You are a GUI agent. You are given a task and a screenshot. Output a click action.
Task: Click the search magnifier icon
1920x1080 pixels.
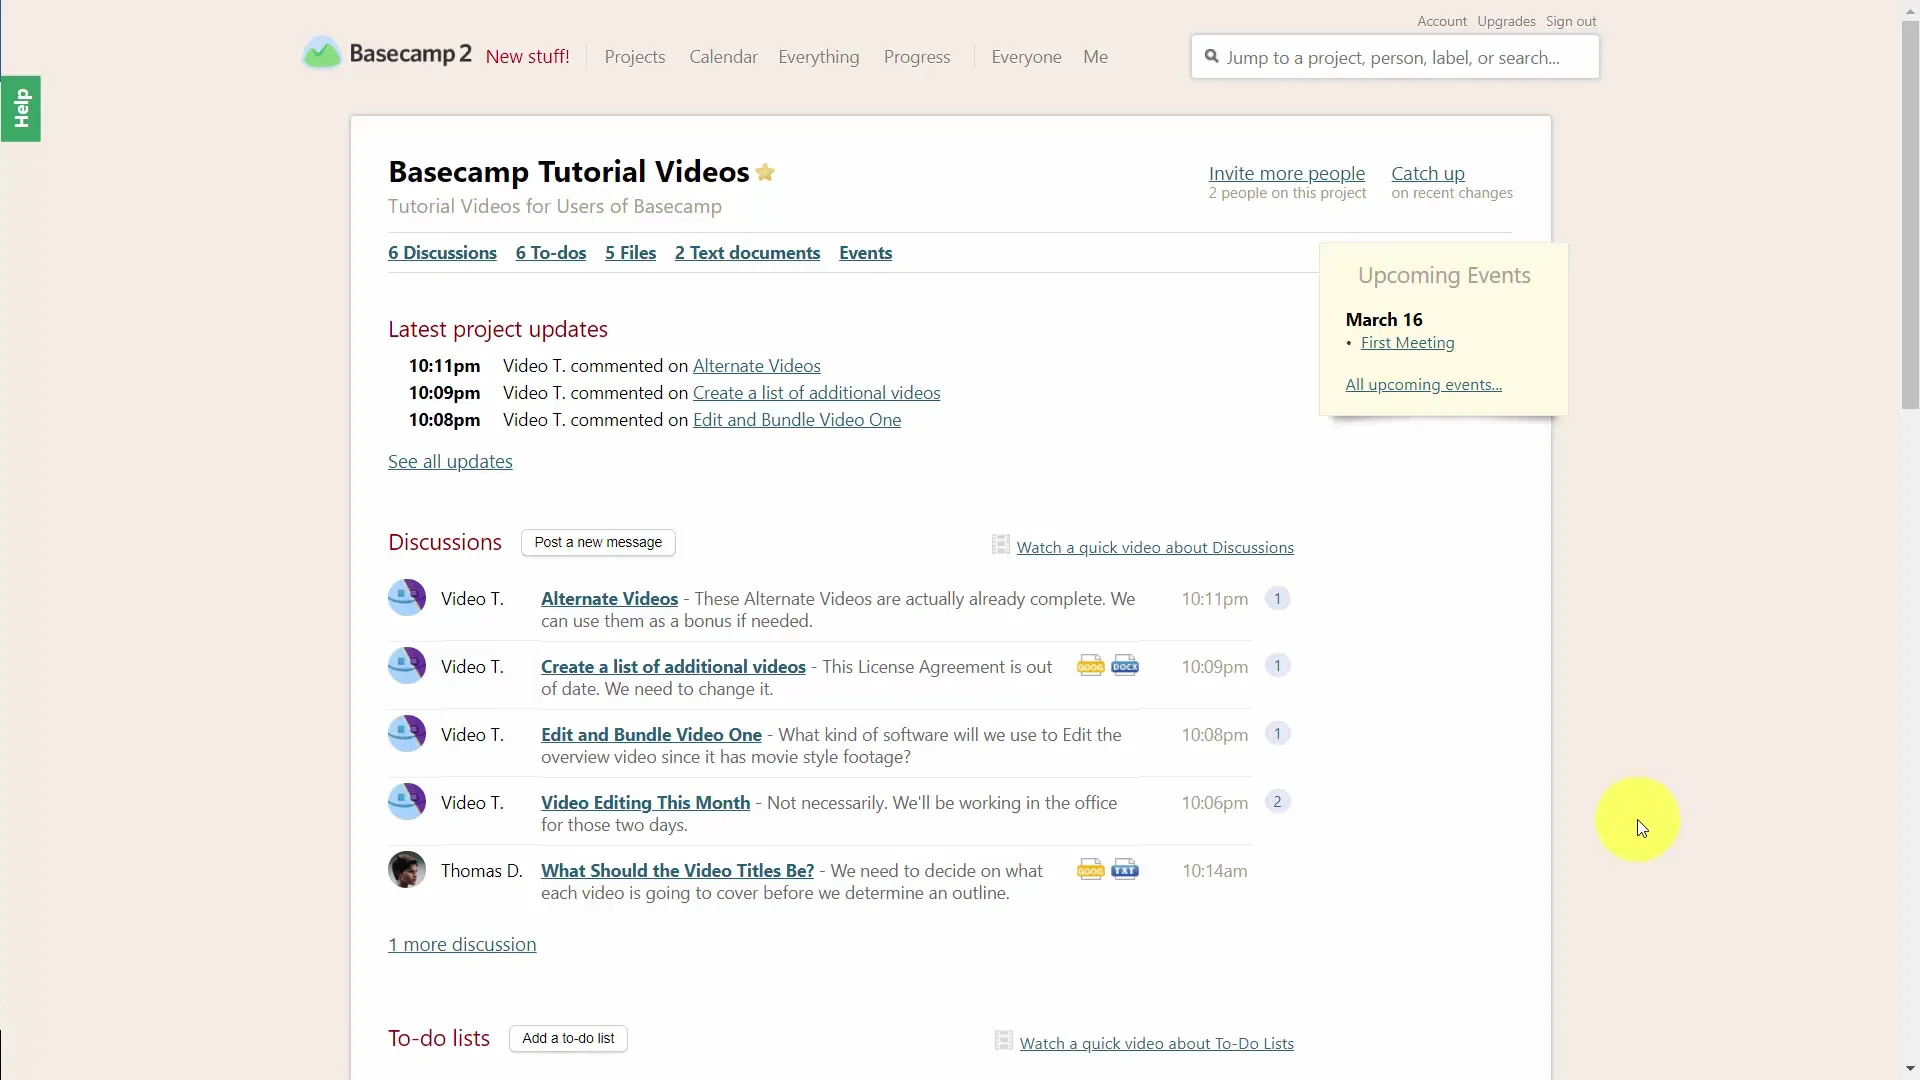tap(1212, 57)
